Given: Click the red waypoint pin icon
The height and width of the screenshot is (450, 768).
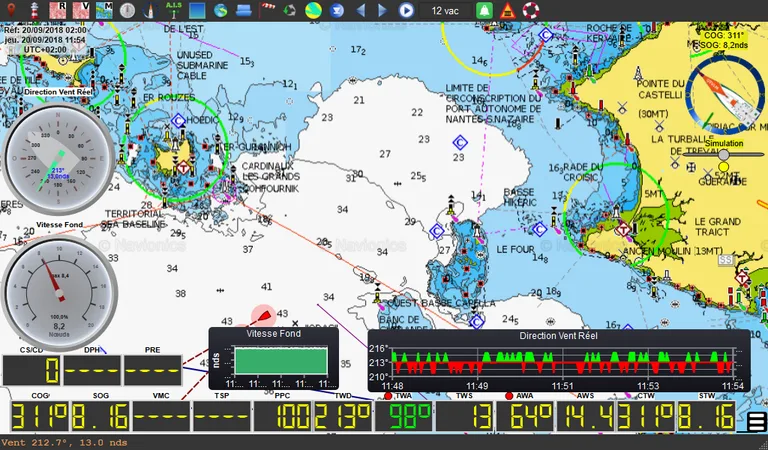Looking at the screenshot, I should (11, 10).
